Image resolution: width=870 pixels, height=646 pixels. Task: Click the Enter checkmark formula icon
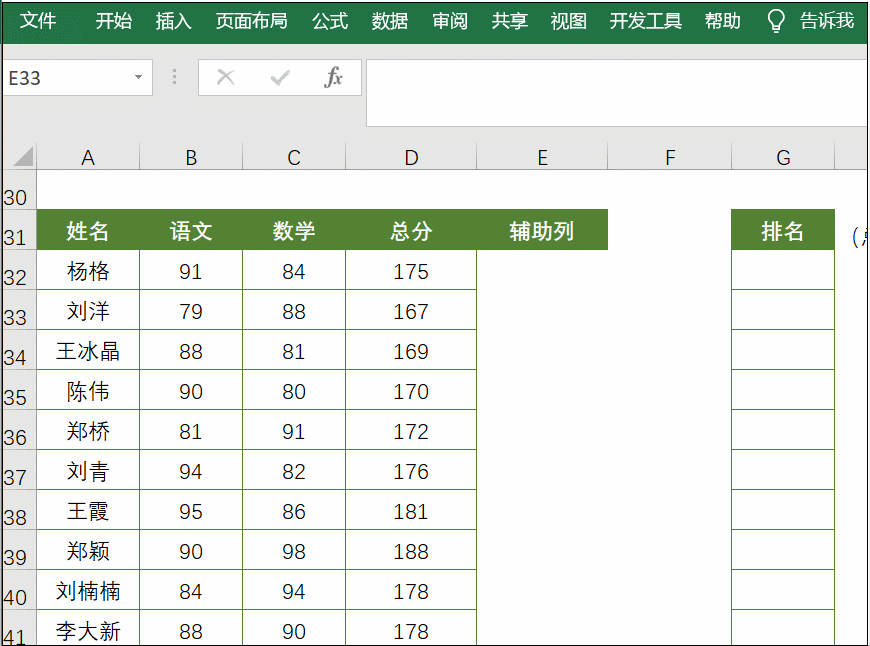tap(280, 78)
